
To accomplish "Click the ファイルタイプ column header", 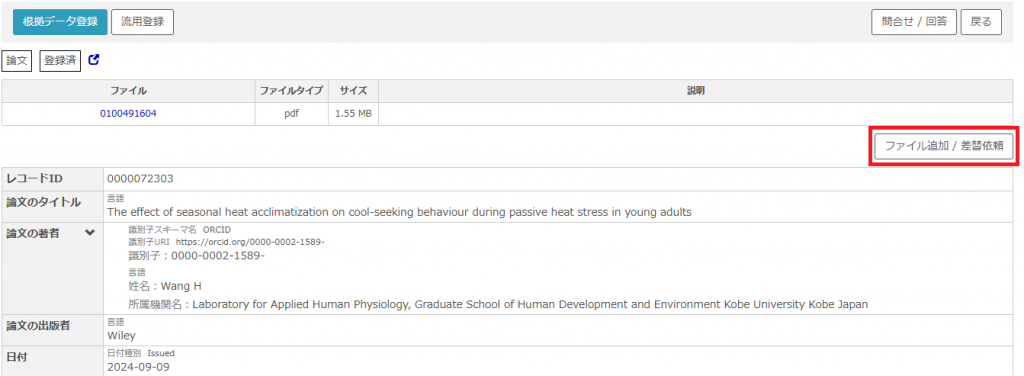I will coord(292,91).
